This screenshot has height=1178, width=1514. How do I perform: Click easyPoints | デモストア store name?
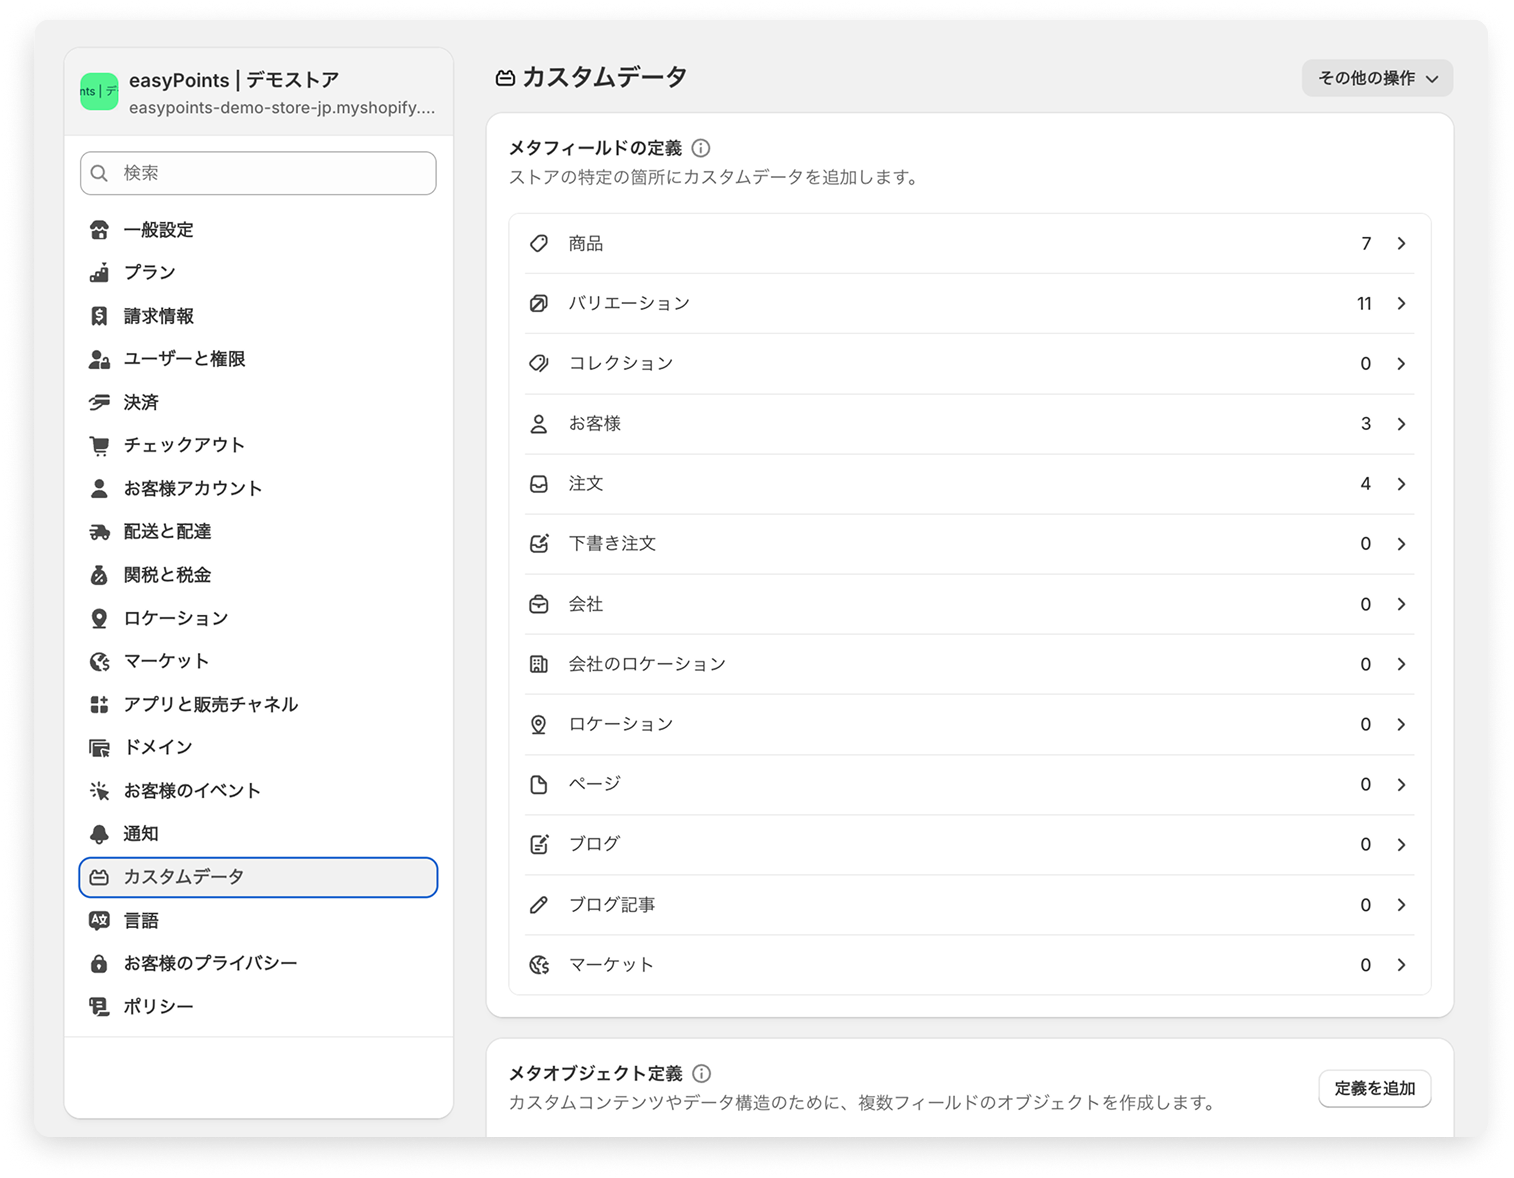click(x=234, y=80)
